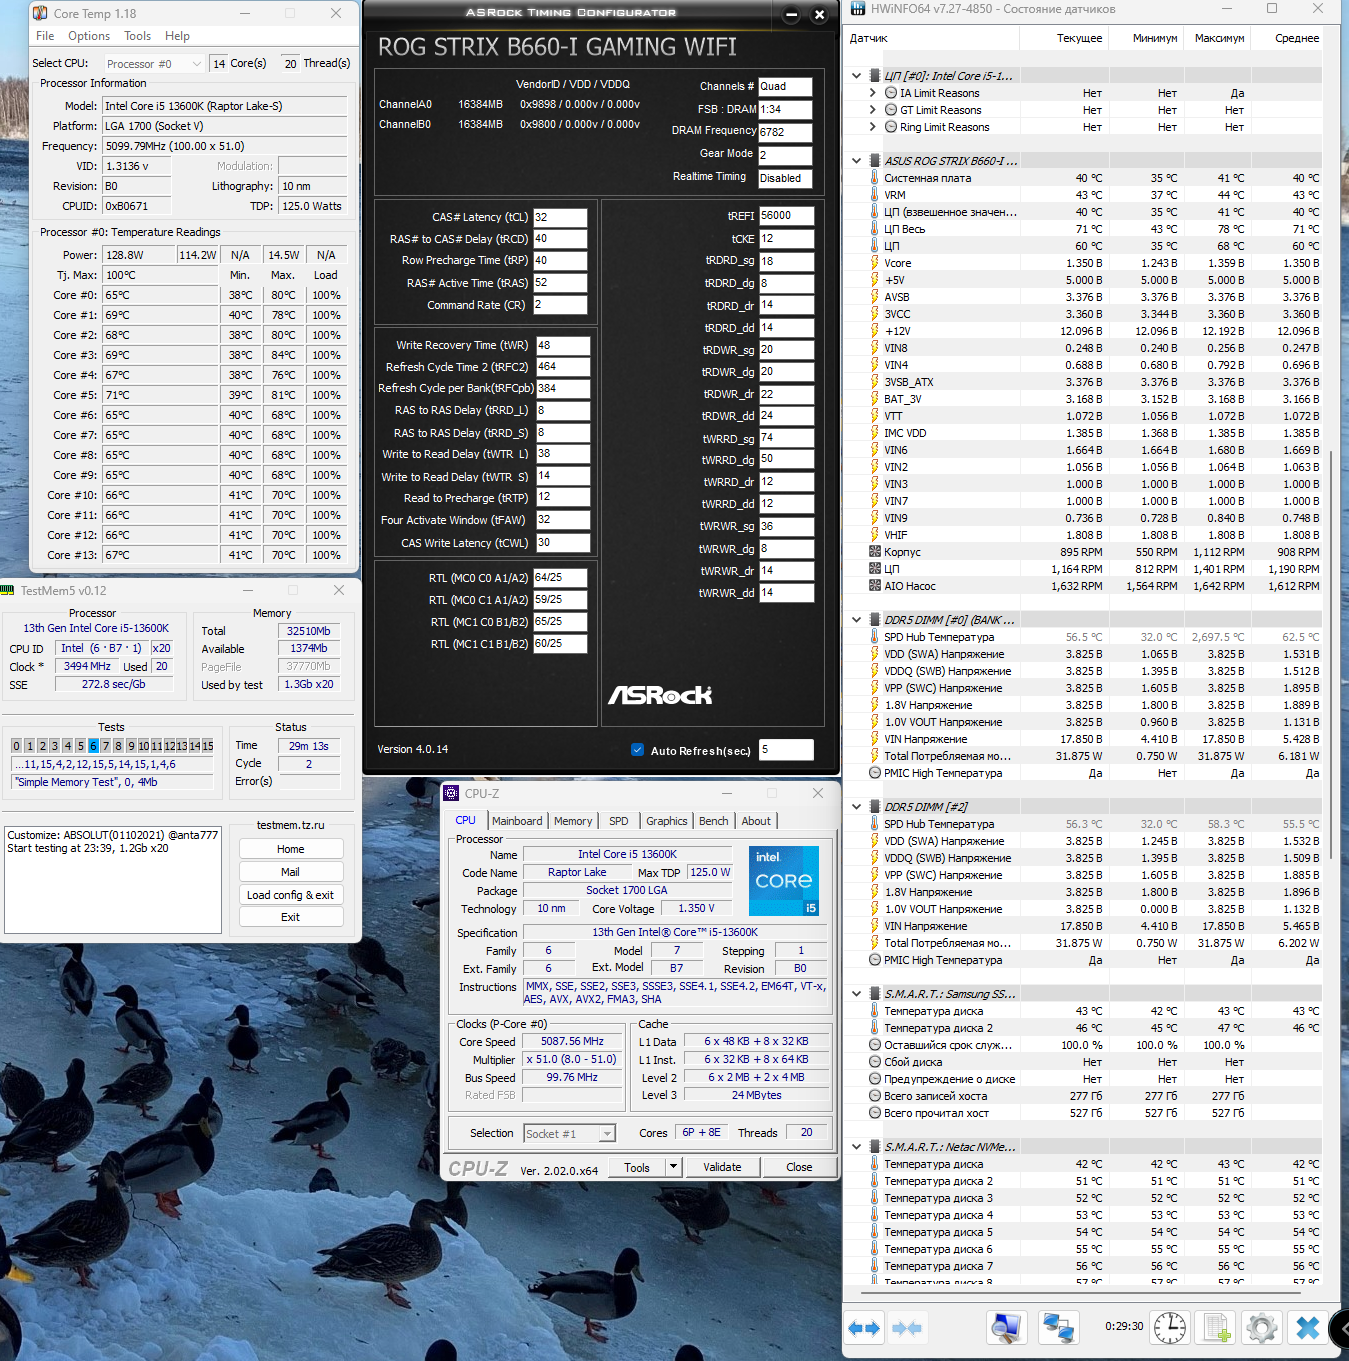This screenshot has width=1349, height=1361.
Task: Click the clock icon beside IA Limit Reasons
Action: tap(891, 93)
